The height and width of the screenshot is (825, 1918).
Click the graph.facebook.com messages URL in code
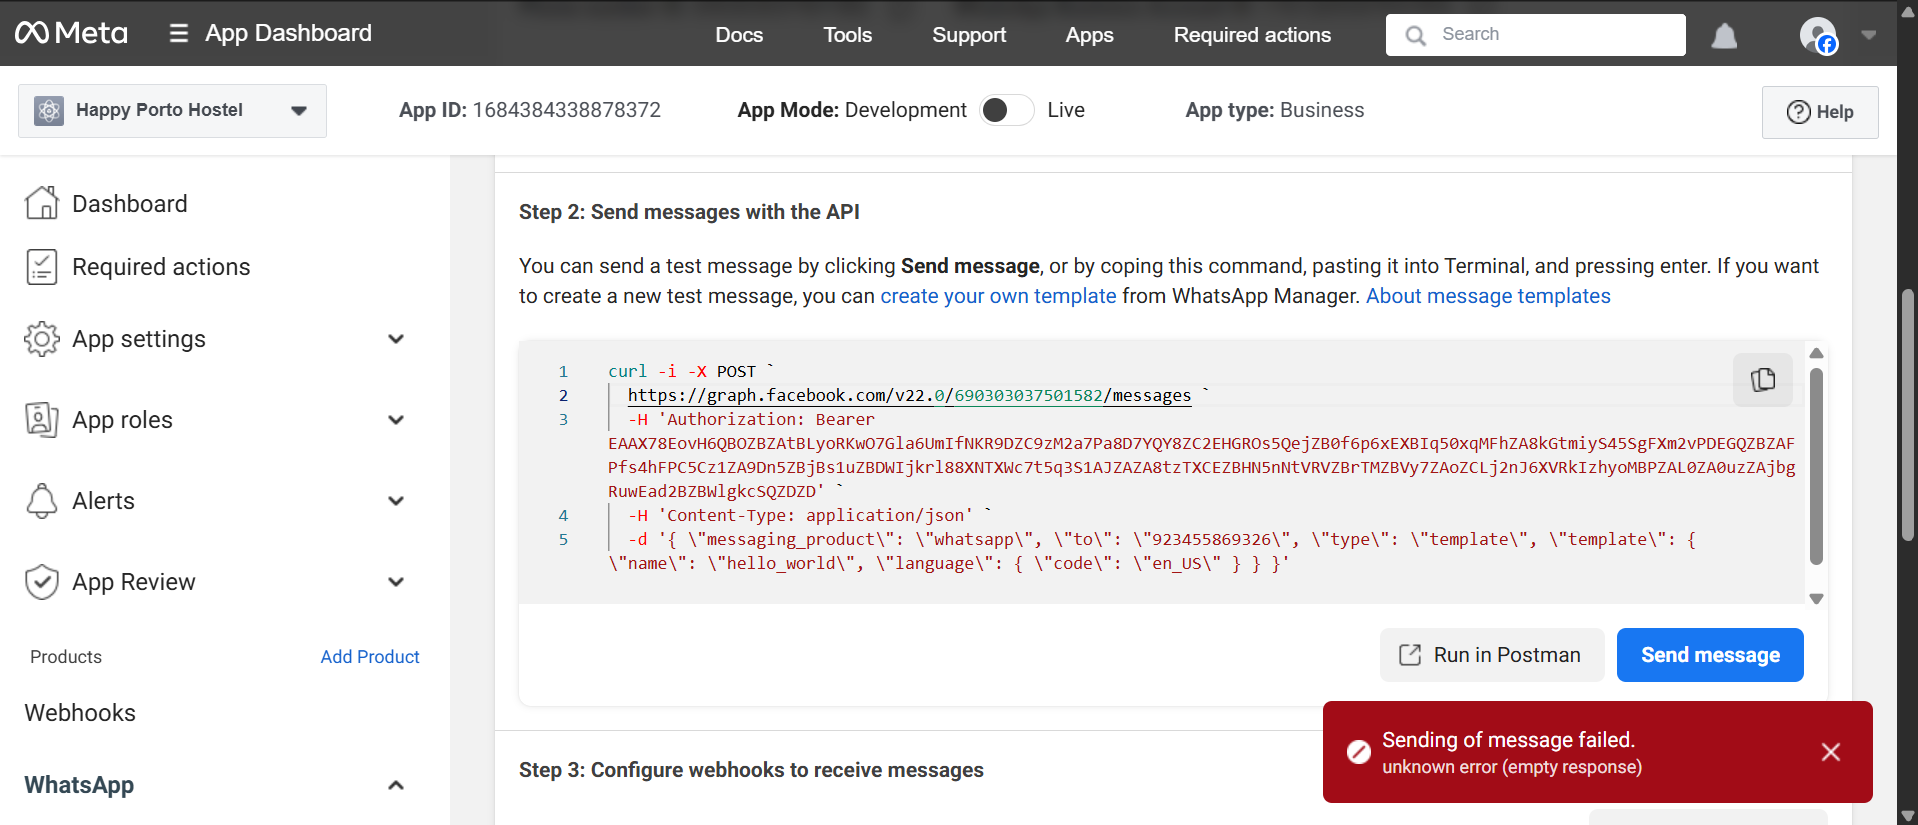point(909,396)
